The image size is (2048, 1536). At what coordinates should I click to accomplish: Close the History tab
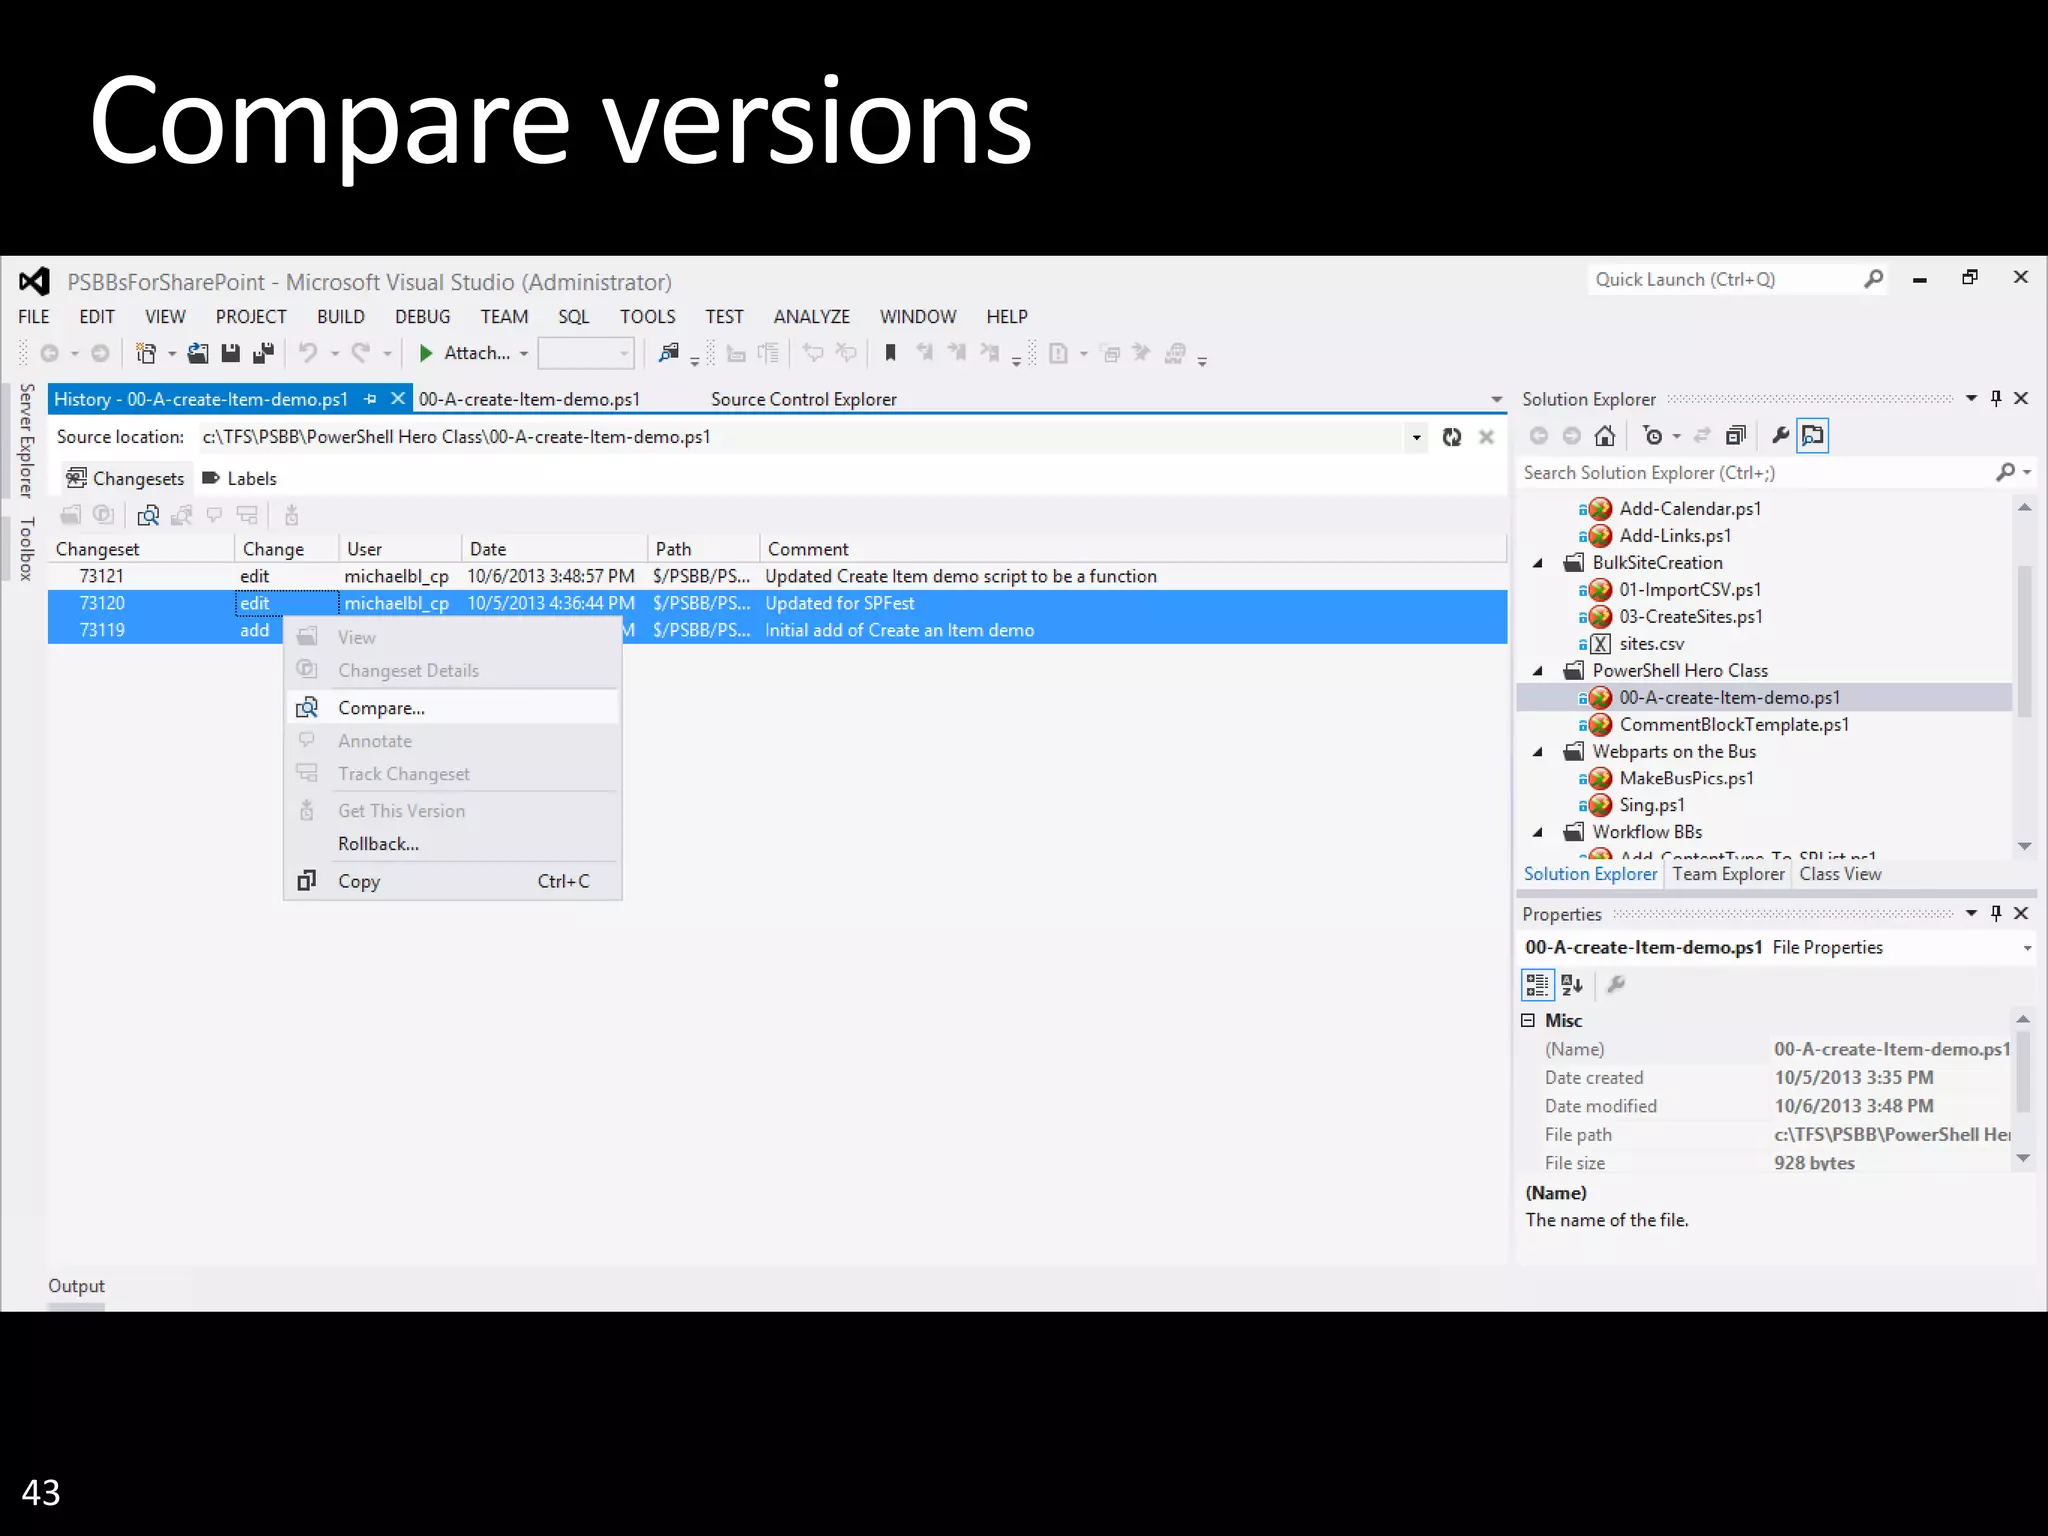click(x=398, y=398)
